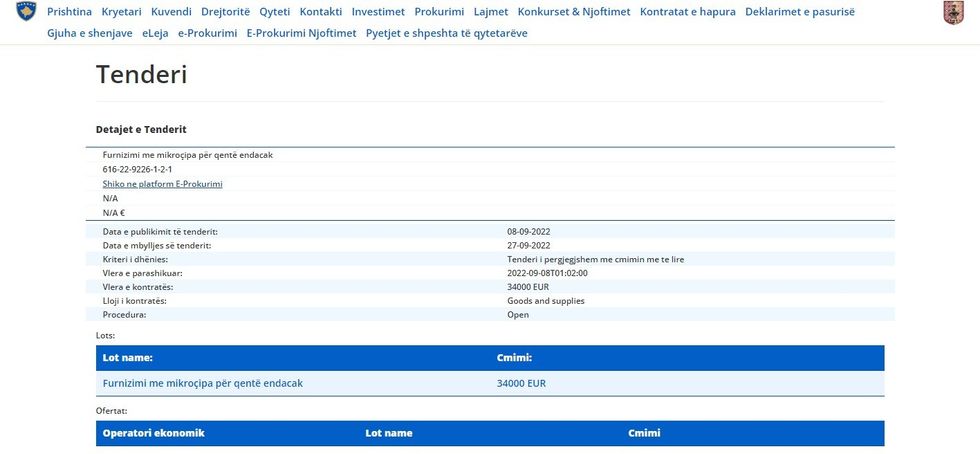Click the tender title above the tender number
980x454 pixels.
tap(188, 155)
